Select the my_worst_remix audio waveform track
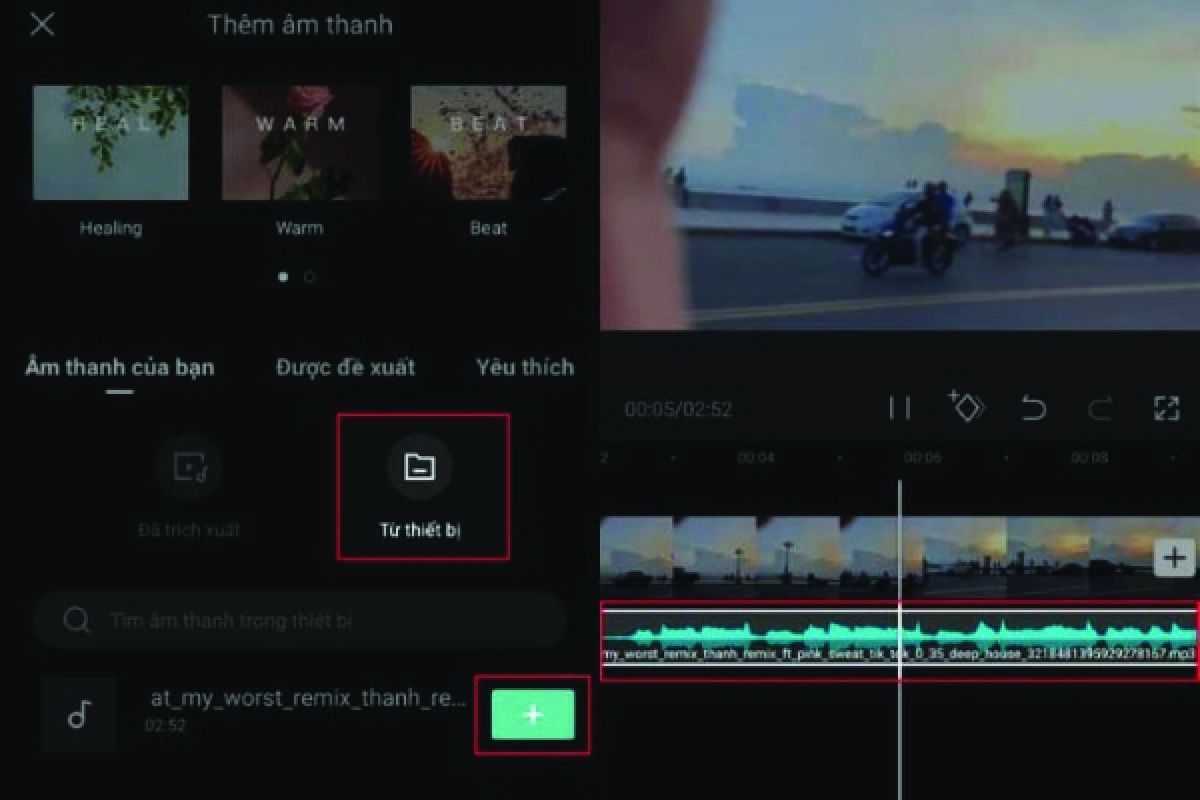Viewport: 1200px width, 800px height. 900,635
